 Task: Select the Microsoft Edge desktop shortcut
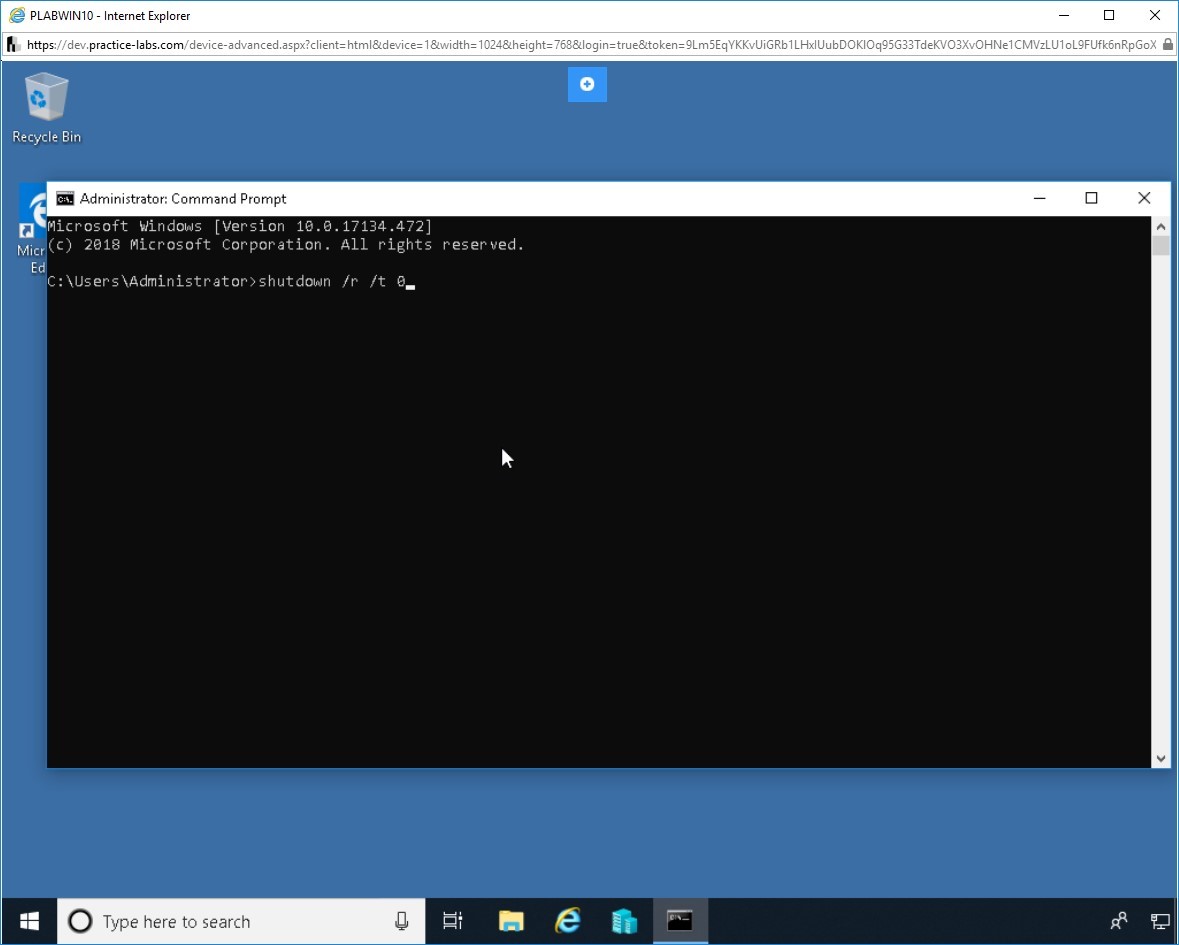tap(32, 229)
